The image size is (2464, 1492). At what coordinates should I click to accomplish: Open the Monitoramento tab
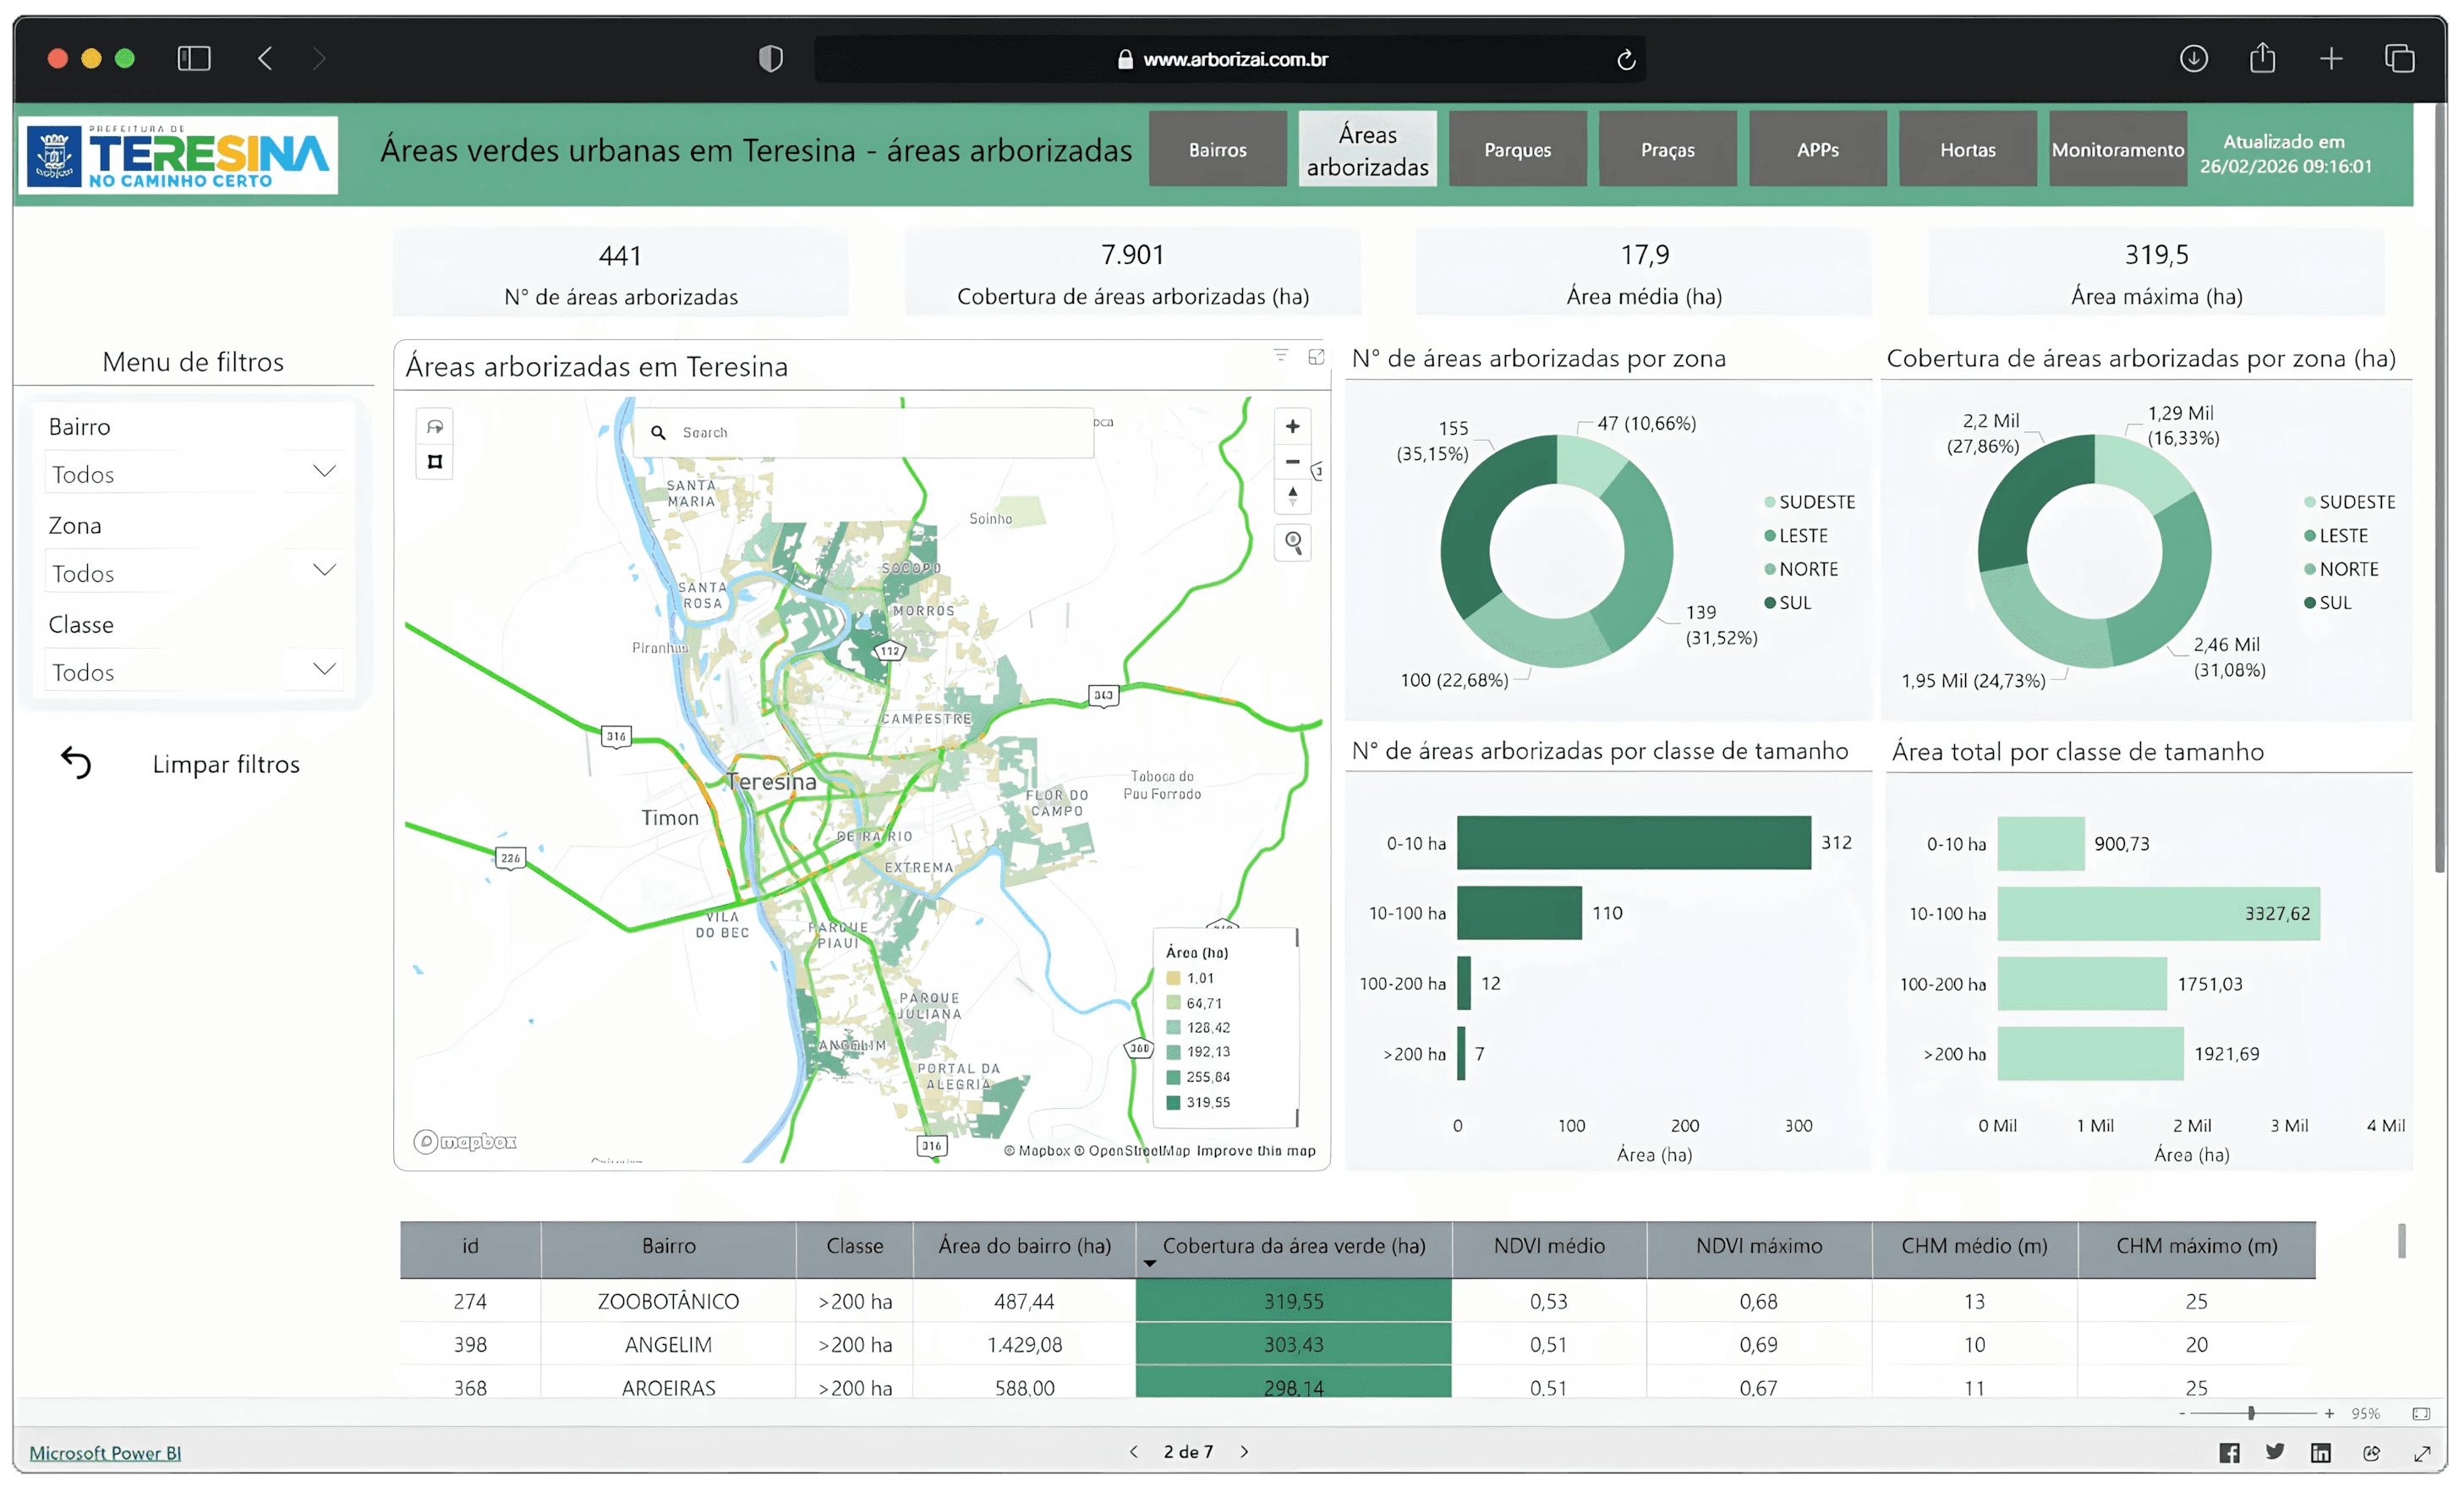click(2117, 150)
